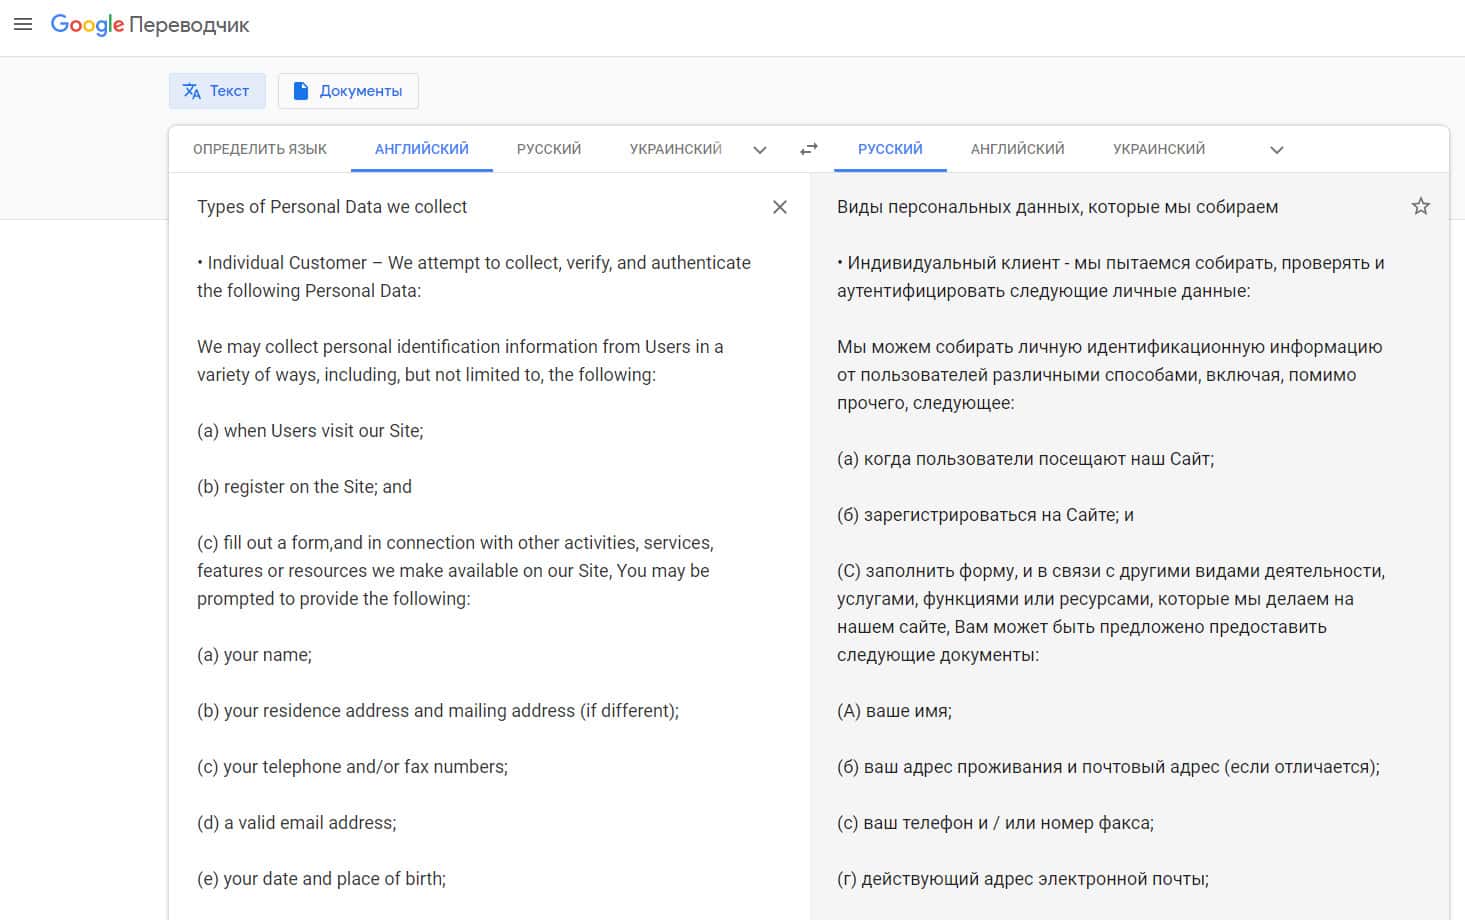
Task: Expand the source language list
Action: [760, 150]
